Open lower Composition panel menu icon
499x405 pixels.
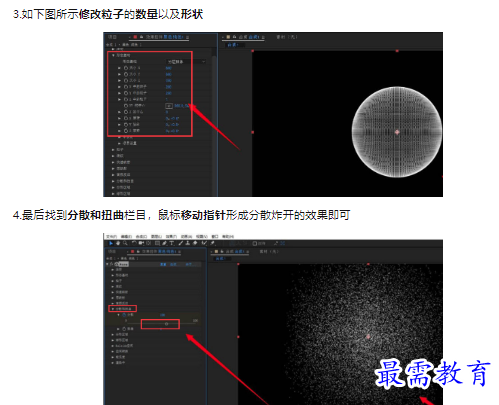(248, 252)
